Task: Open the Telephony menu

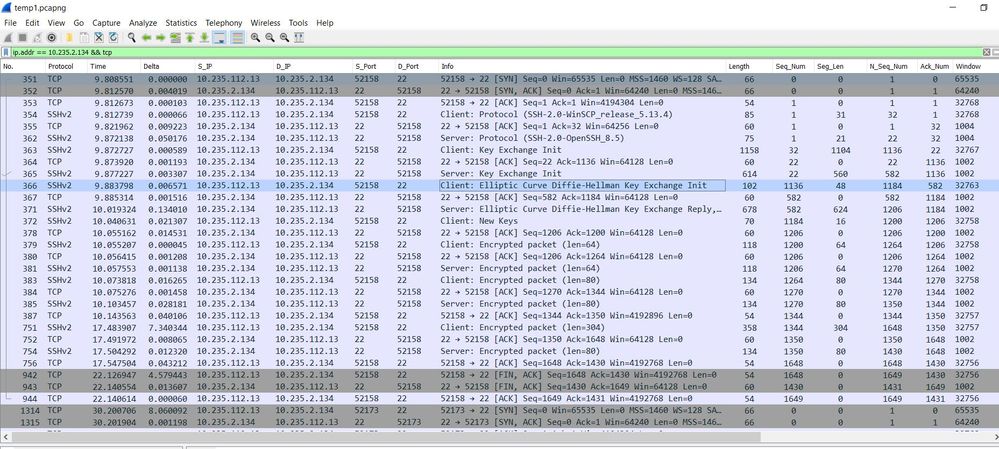Action: click(x=224, y=23)
